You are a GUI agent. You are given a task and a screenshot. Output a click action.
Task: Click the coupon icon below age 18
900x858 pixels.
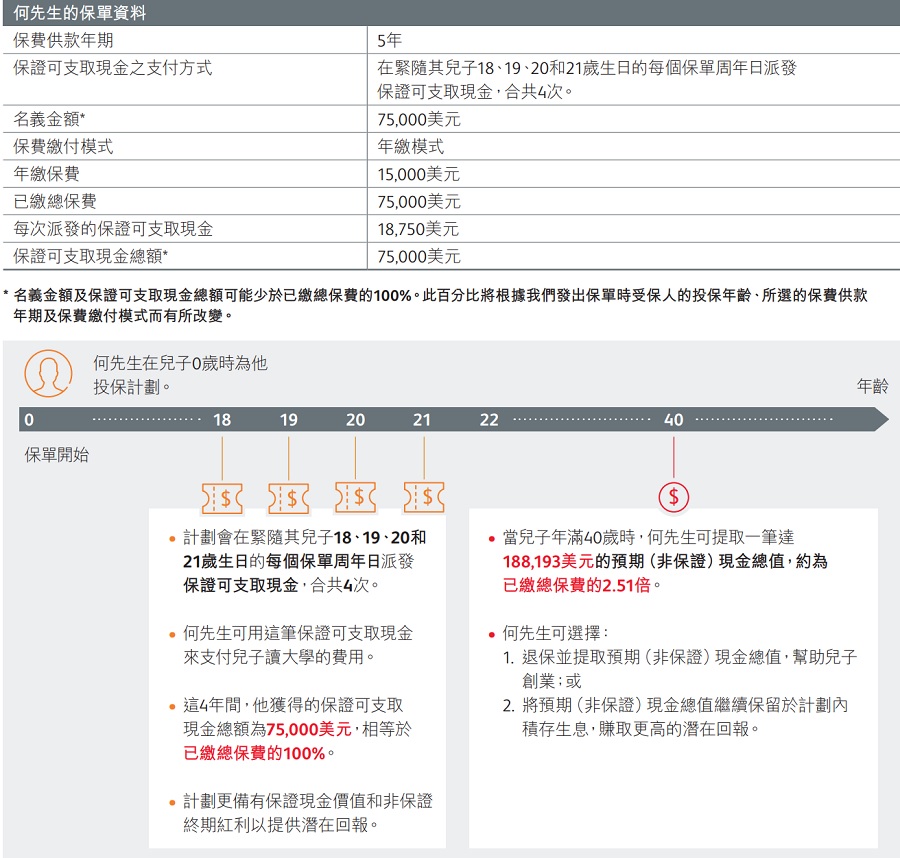(222, 496)
